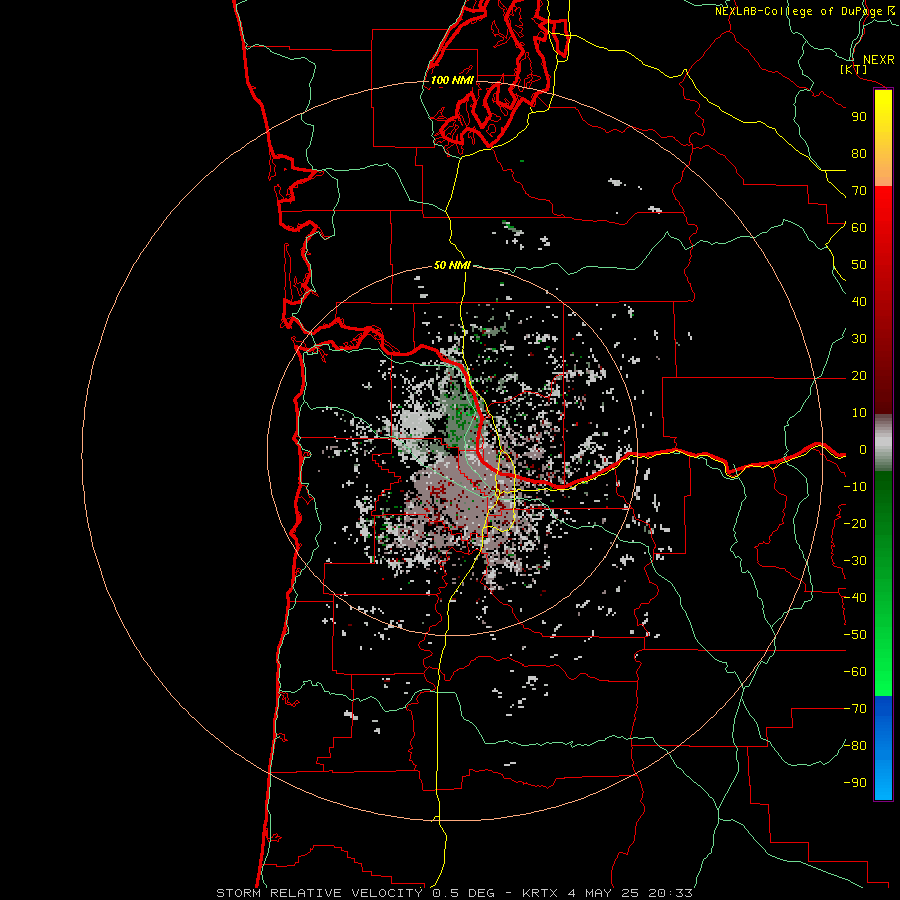Click the 70 value on velocity scale
900x900 pixels.
(859, 191)
